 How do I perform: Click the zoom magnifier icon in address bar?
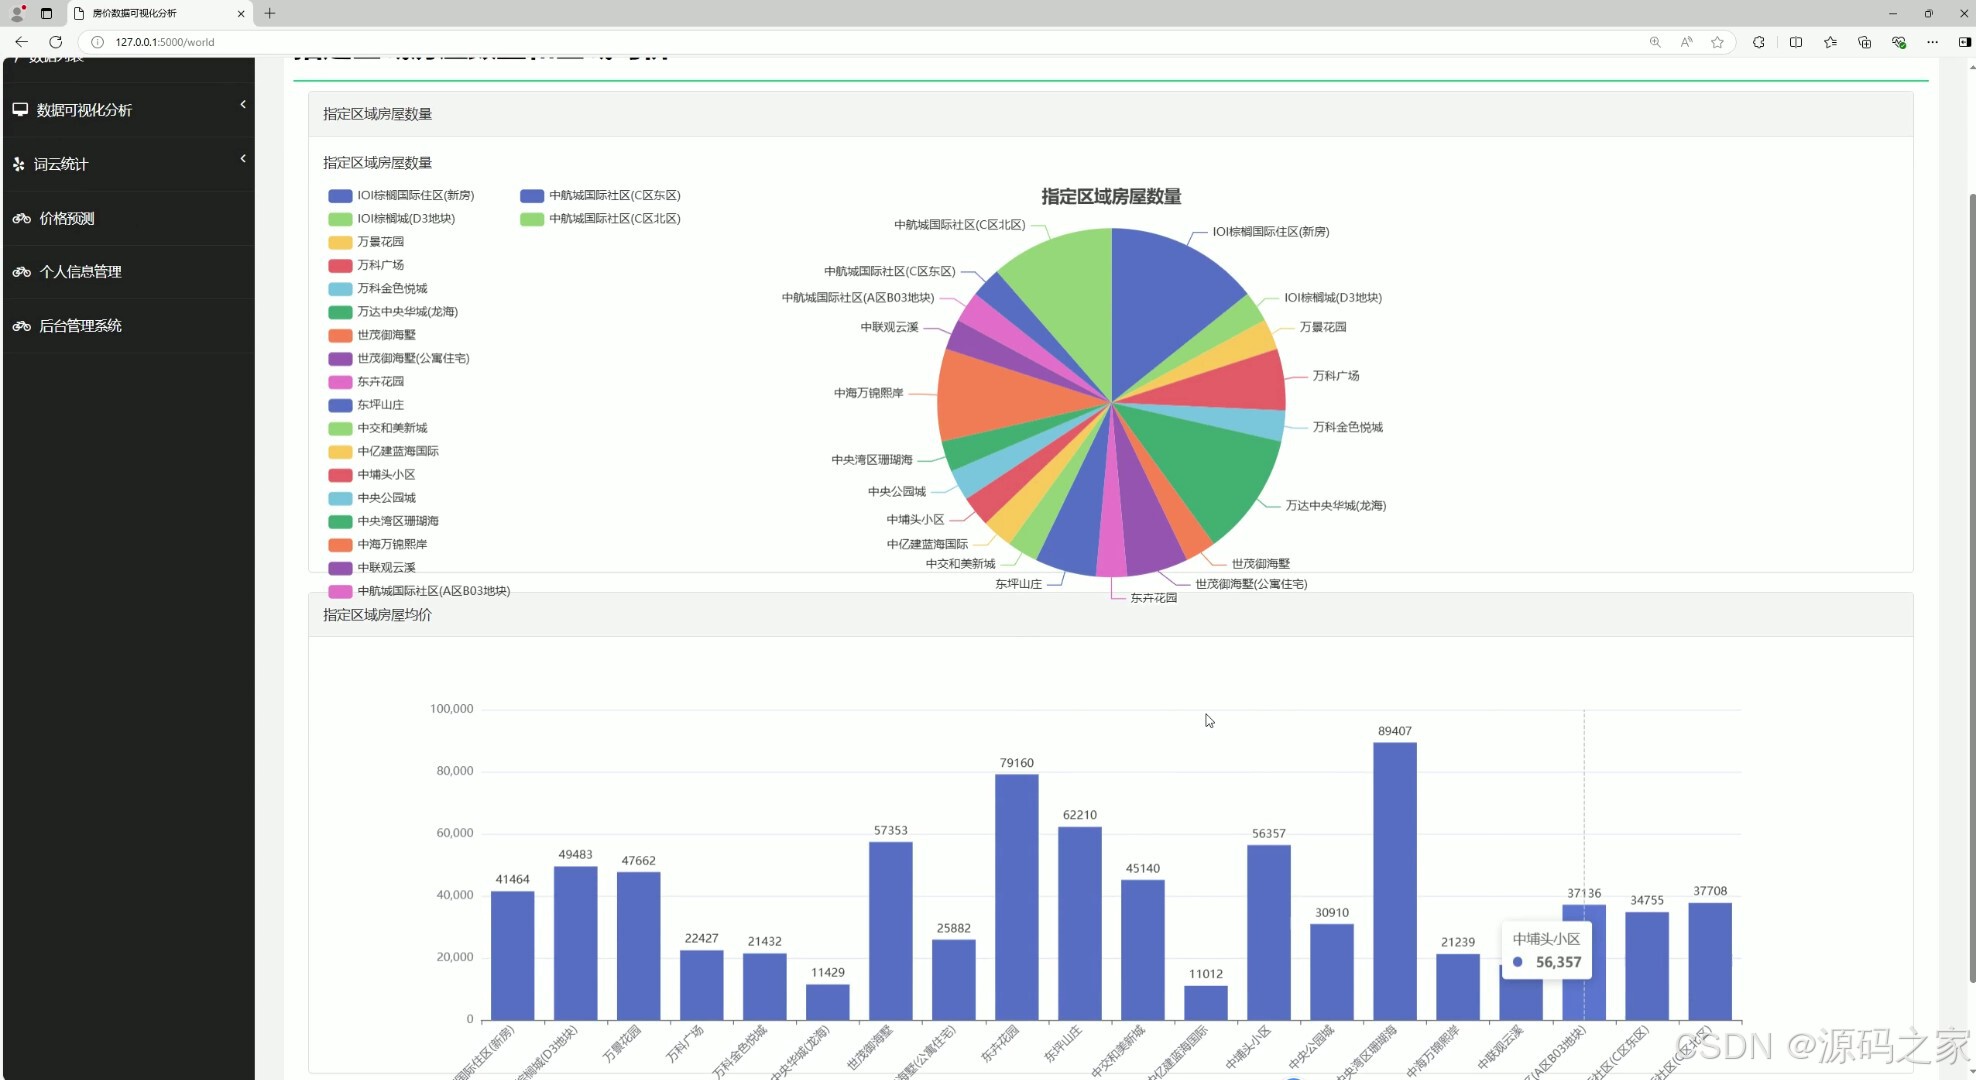(x=1655, y=42)
